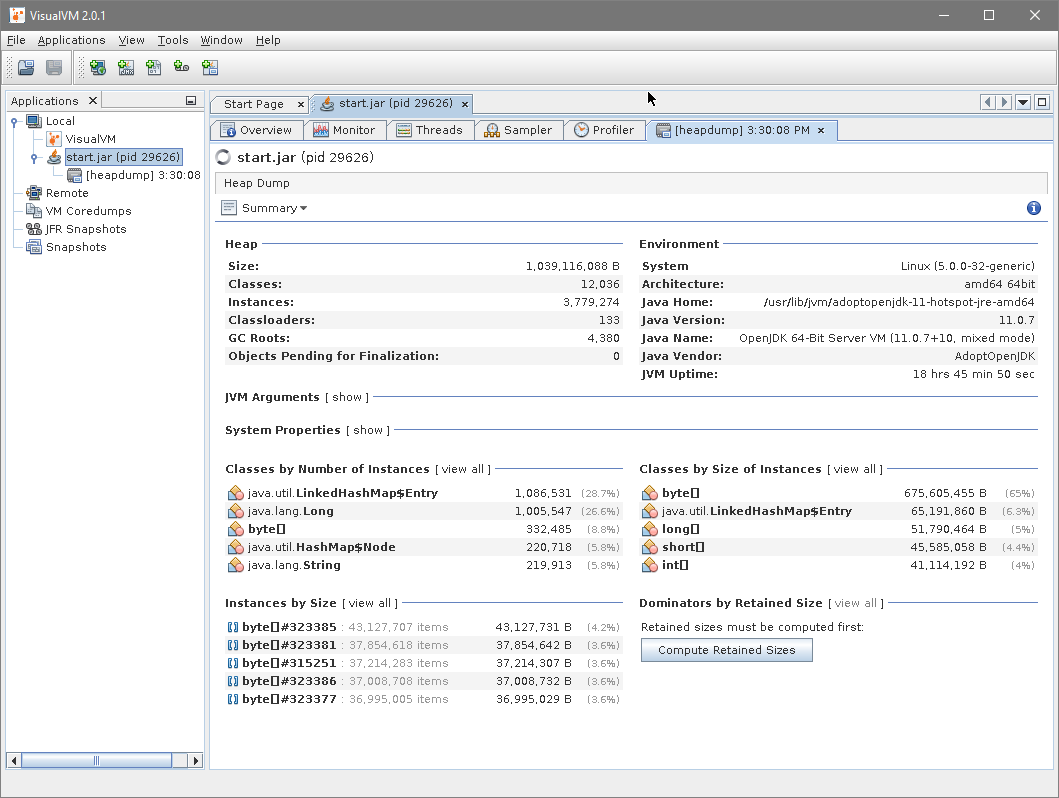Add an application snapshot with the rightmost toolbar icon

(x=209, y=67)
